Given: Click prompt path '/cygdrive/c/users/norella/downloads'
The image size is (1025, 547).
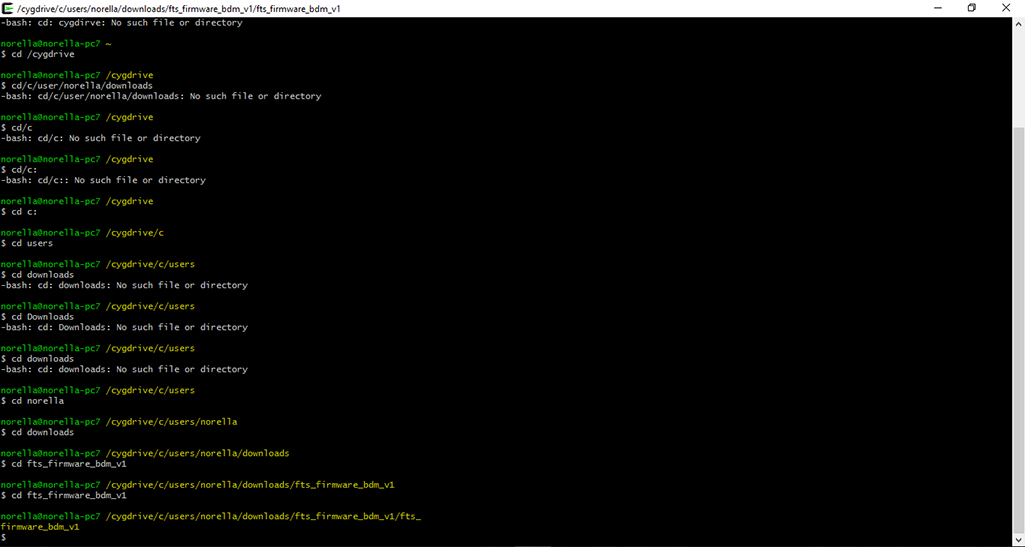Looking at the screenshot, I should tap(197, 453).
